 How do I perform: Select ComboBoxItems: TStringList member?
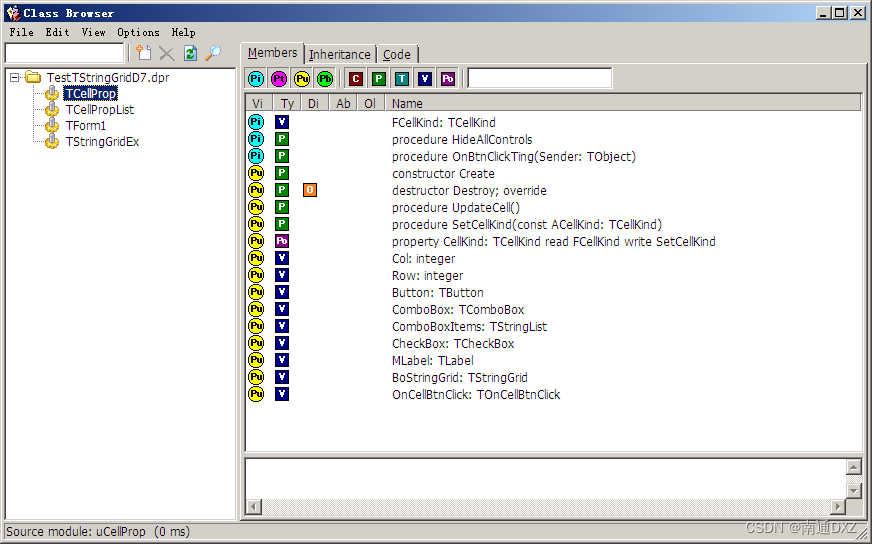coord(469,327)
